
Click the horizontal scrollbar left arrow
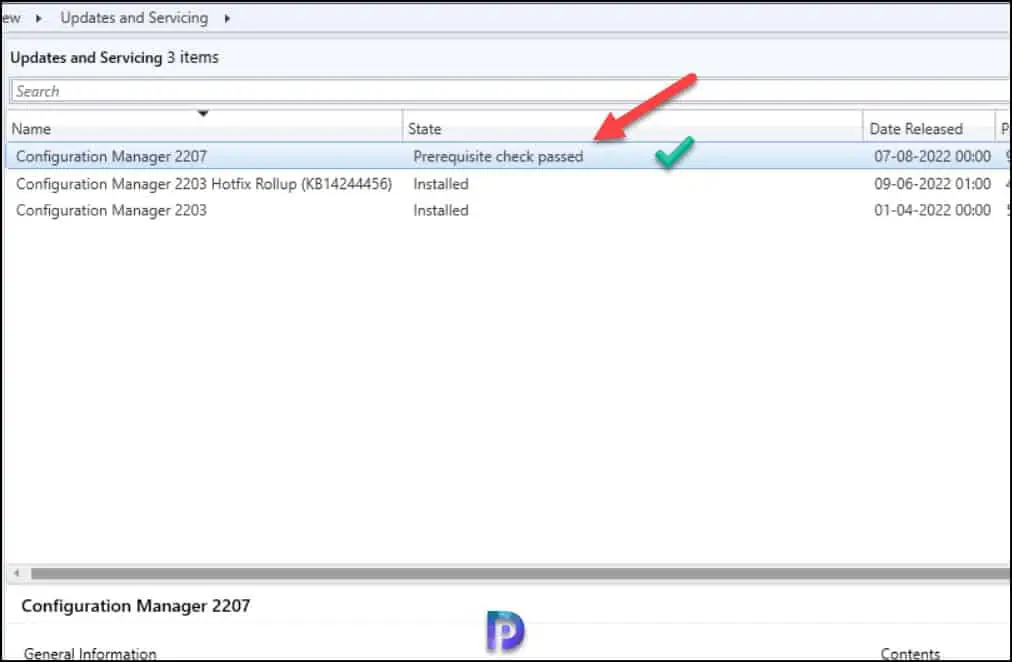[17, 573]
